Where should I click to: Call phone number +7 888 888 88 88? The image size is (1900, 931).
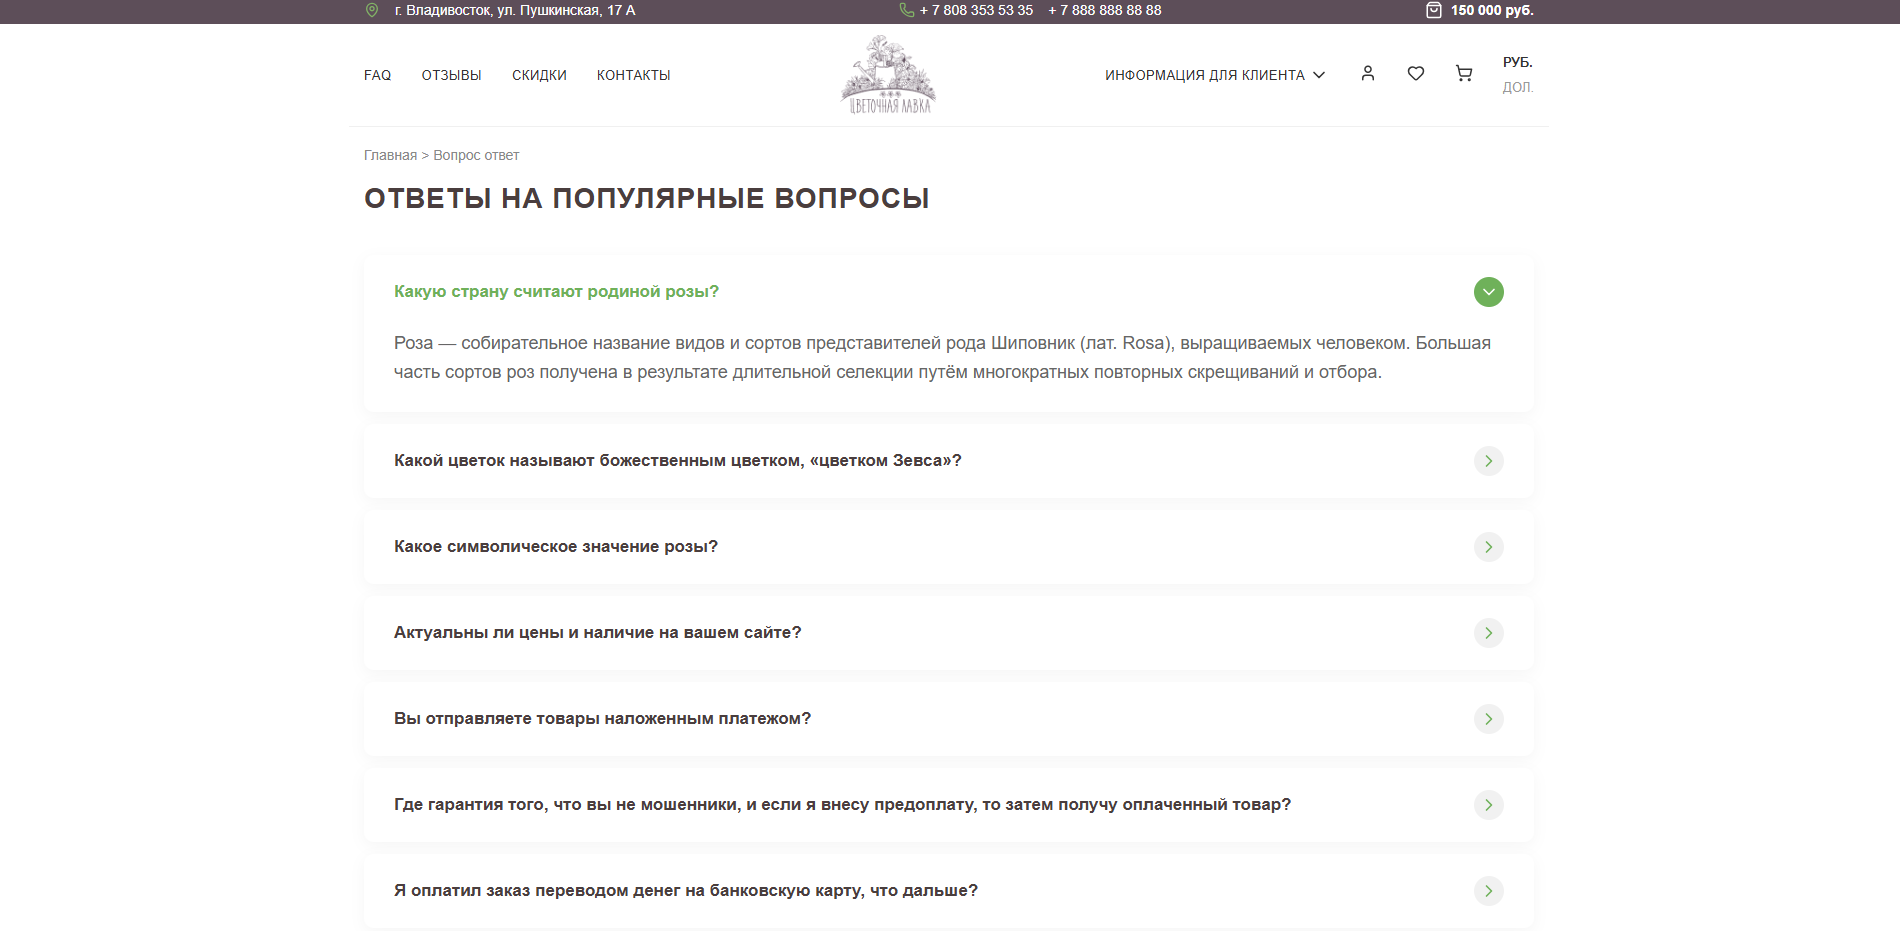(x=1105, y=10)
